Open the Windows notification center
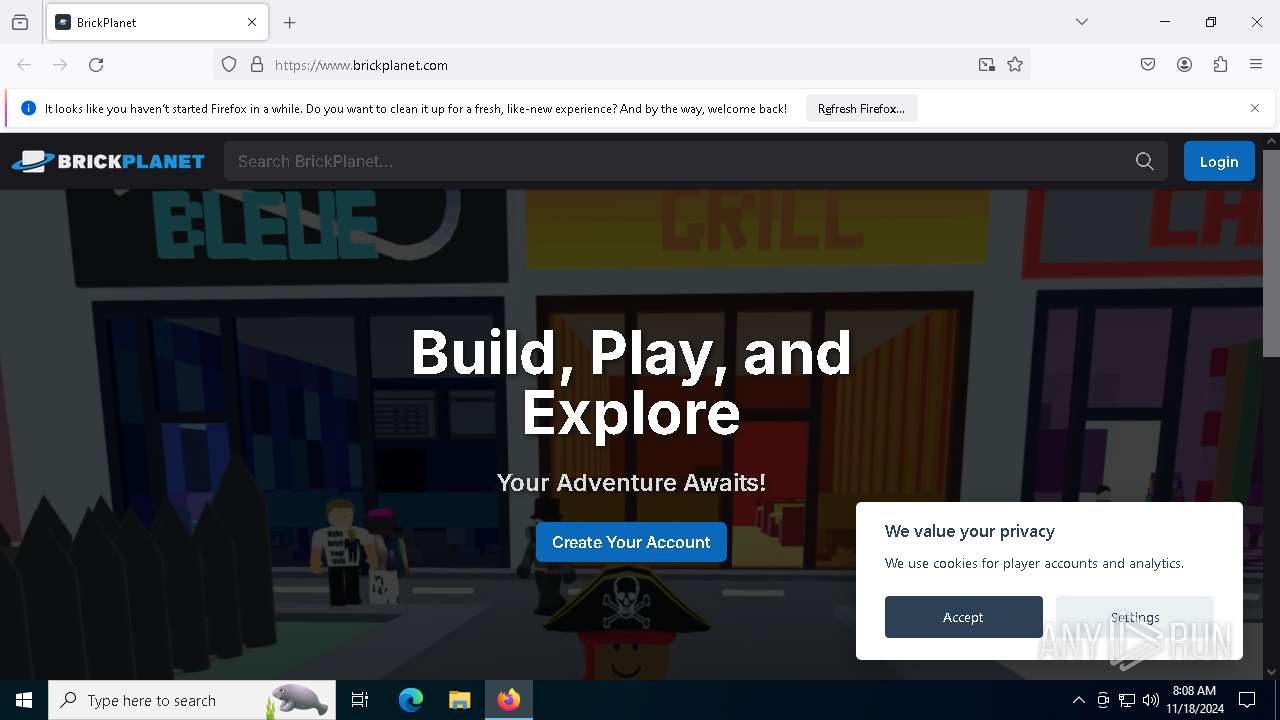Viewport: 1280px width, 720px height. click(1247, 700)
